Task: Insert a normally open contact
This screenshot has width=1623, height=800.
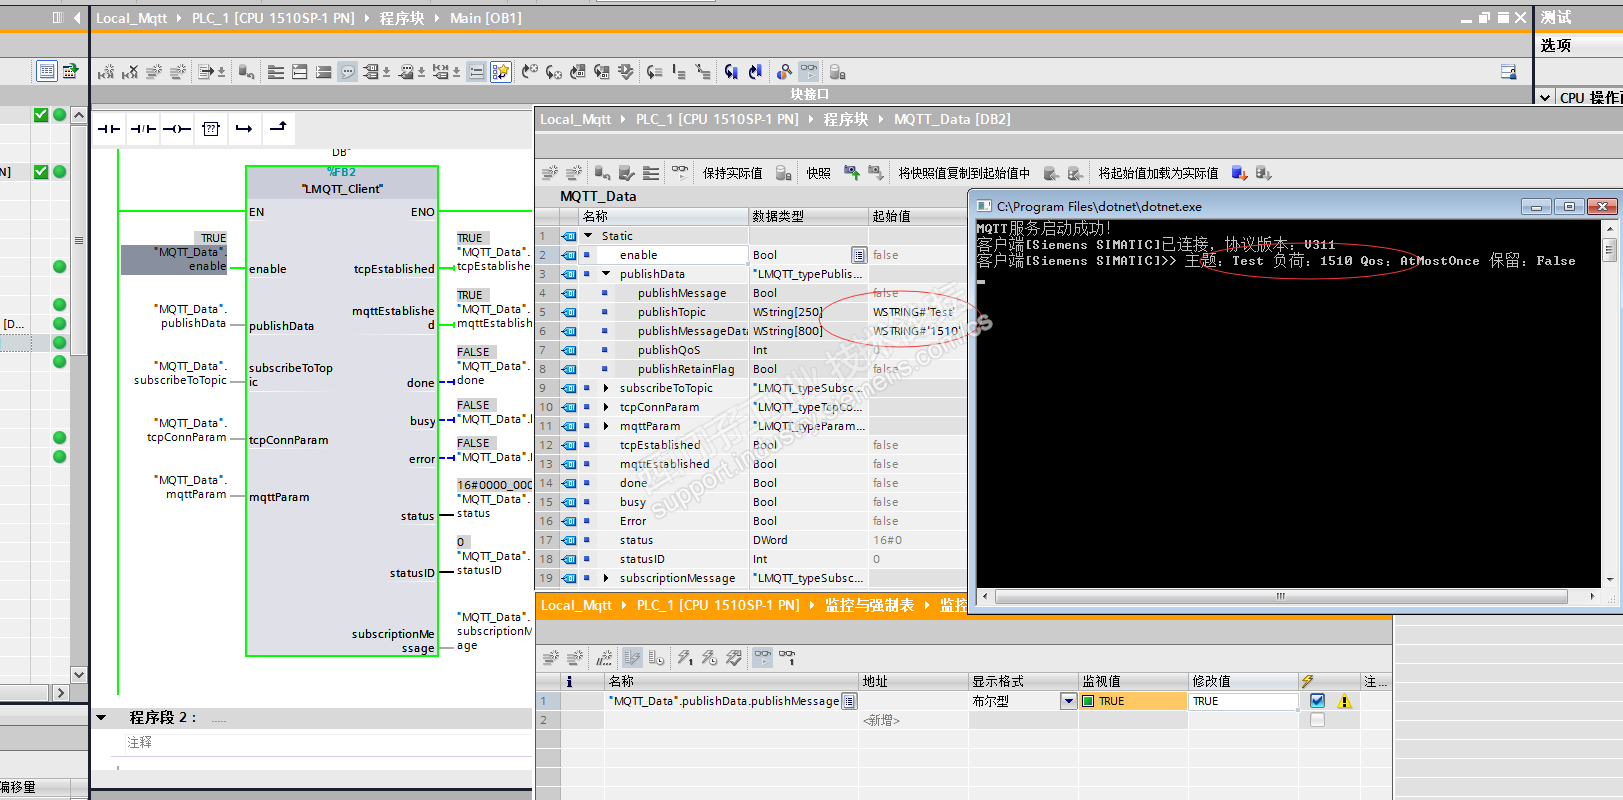Action: click(x=109, y=129)
